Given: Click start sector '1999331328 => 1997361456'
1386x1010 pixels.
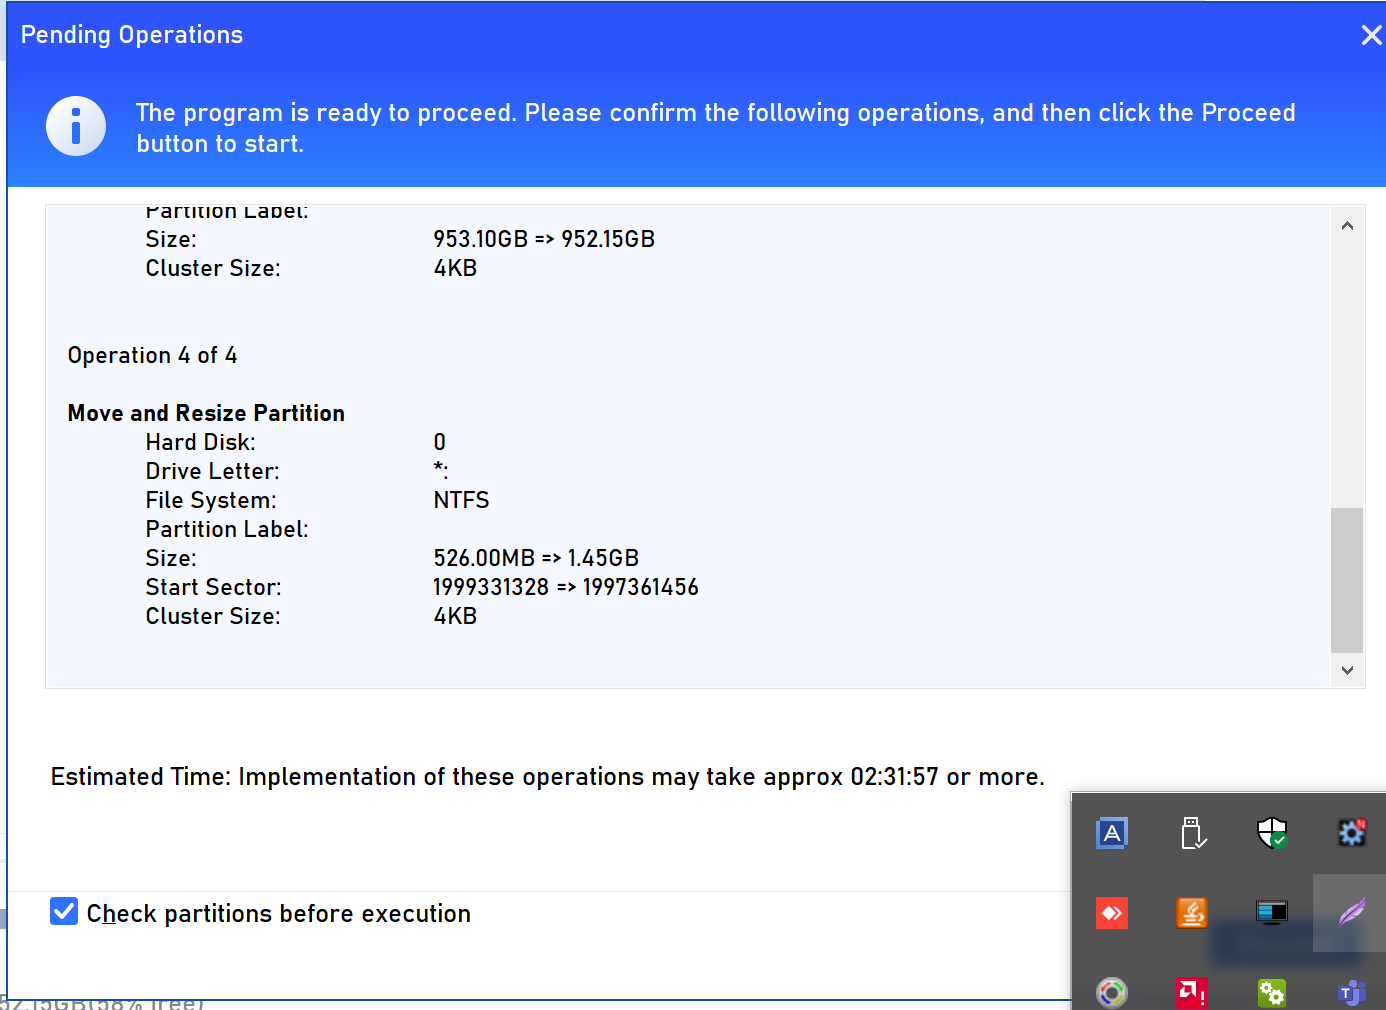Looking at the screenshot, I should click(x=566, y=587).
